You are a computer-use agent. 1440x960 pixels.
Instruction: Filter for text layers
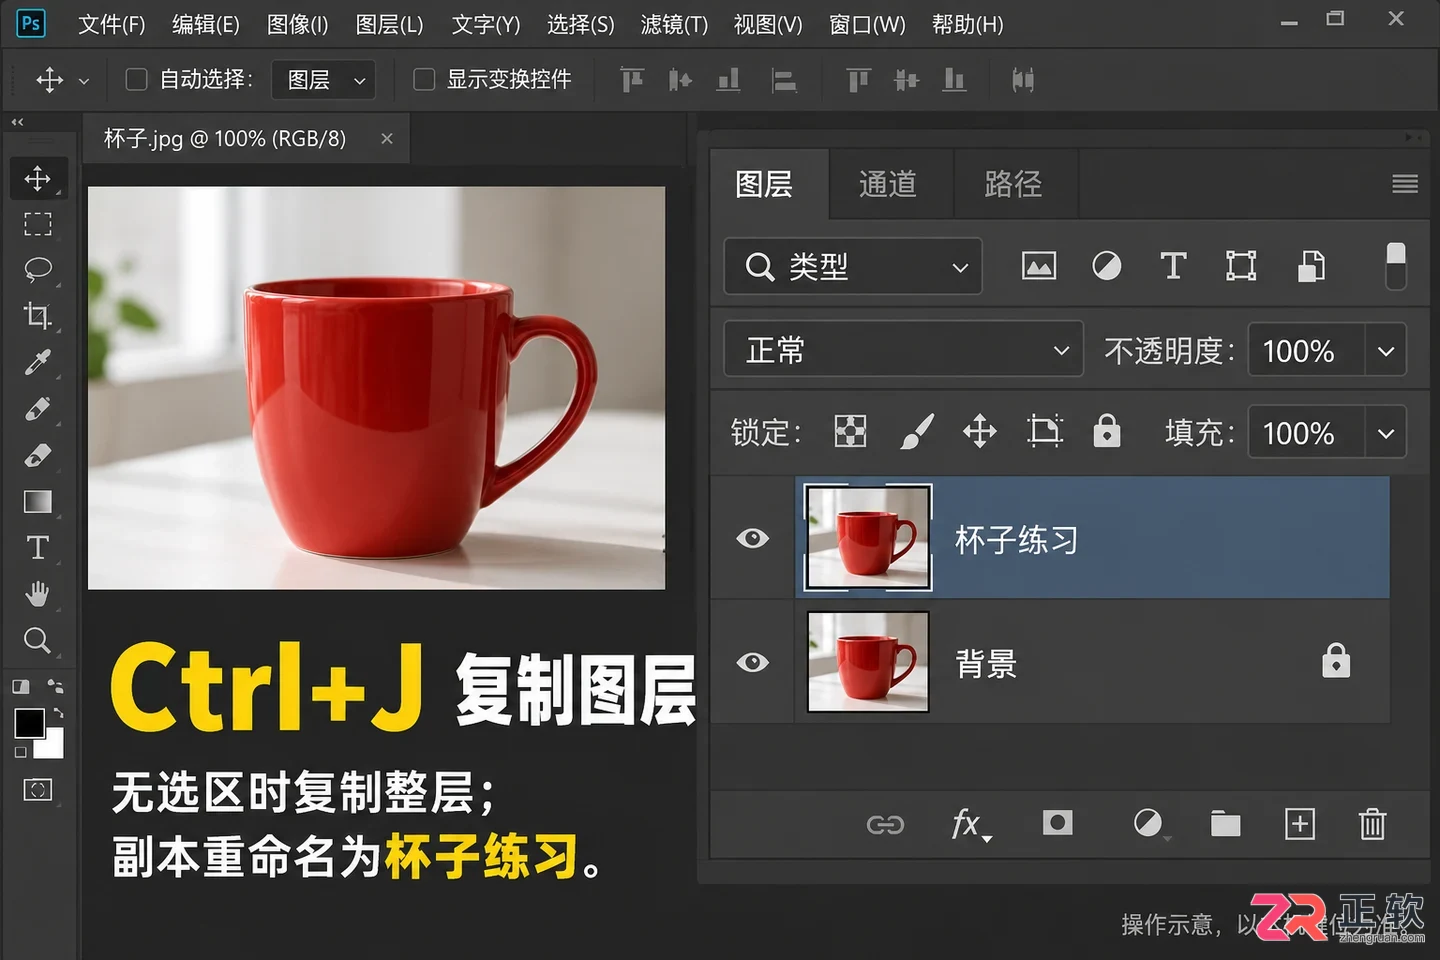click(x=1173, y=266)
